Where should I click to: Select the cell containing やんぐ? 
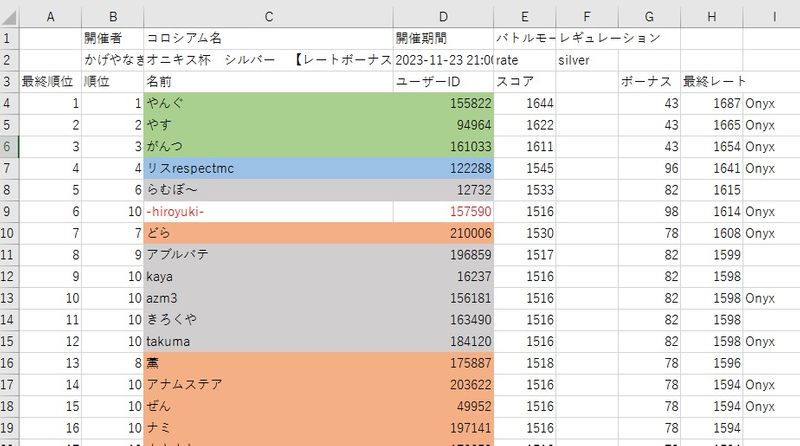[269, 103]
